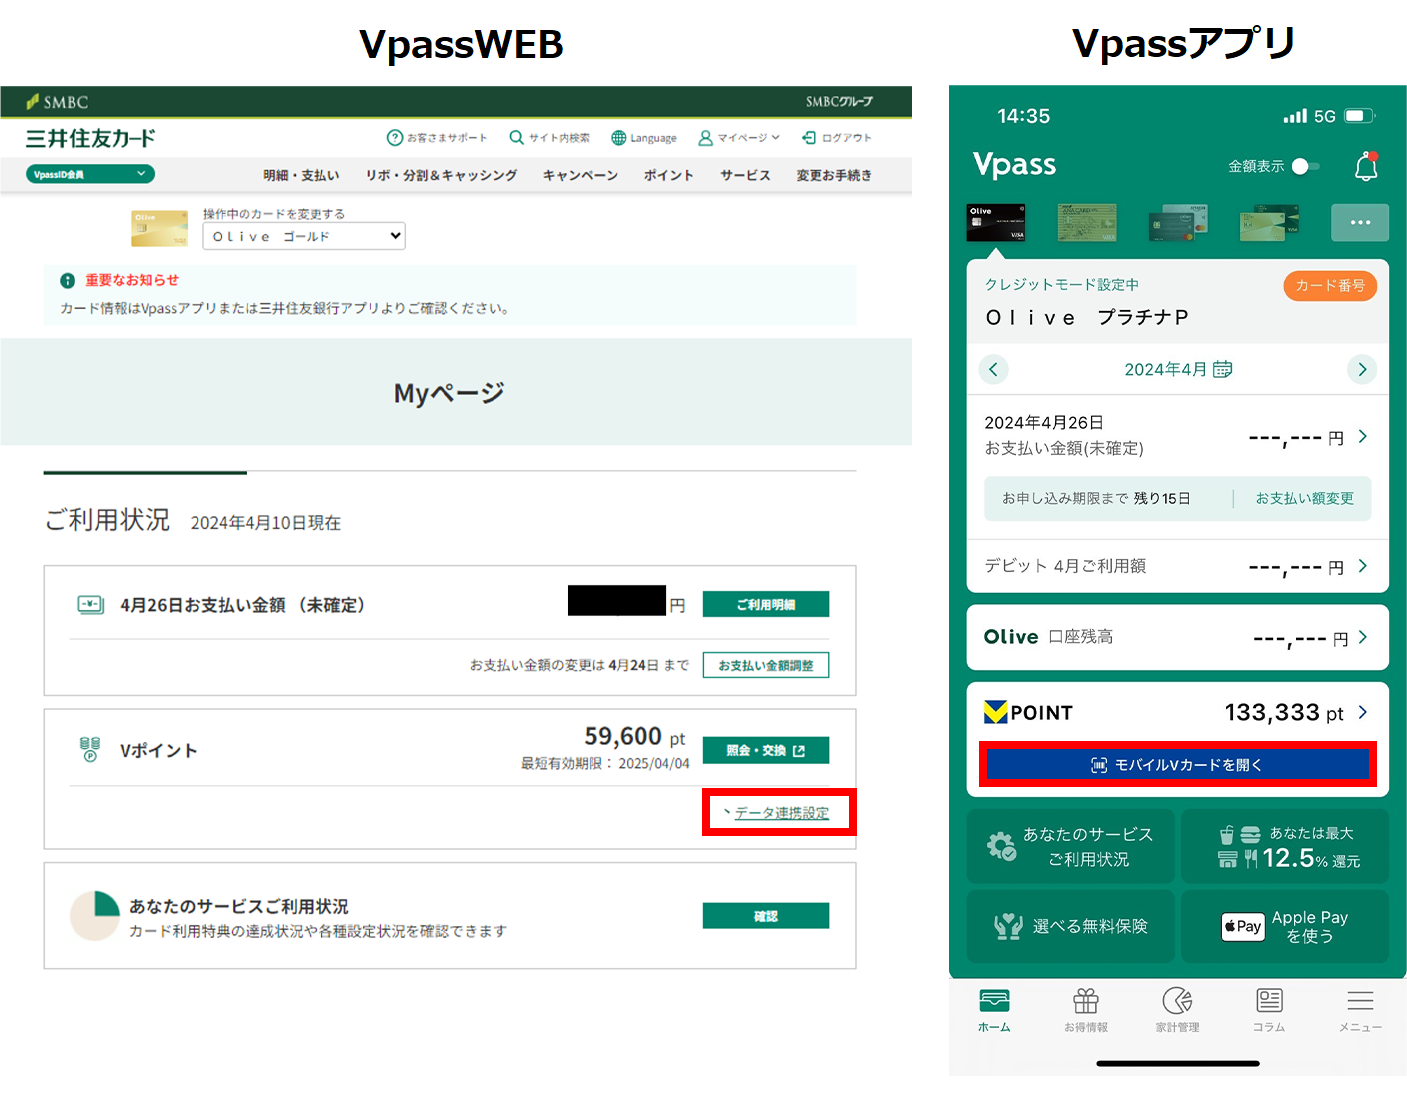Select the ホーム tab in bottom bar
Image resolution: width=1407 pixels, height=1093 pixels.
pyautogui.click(x=994, y=1010)
